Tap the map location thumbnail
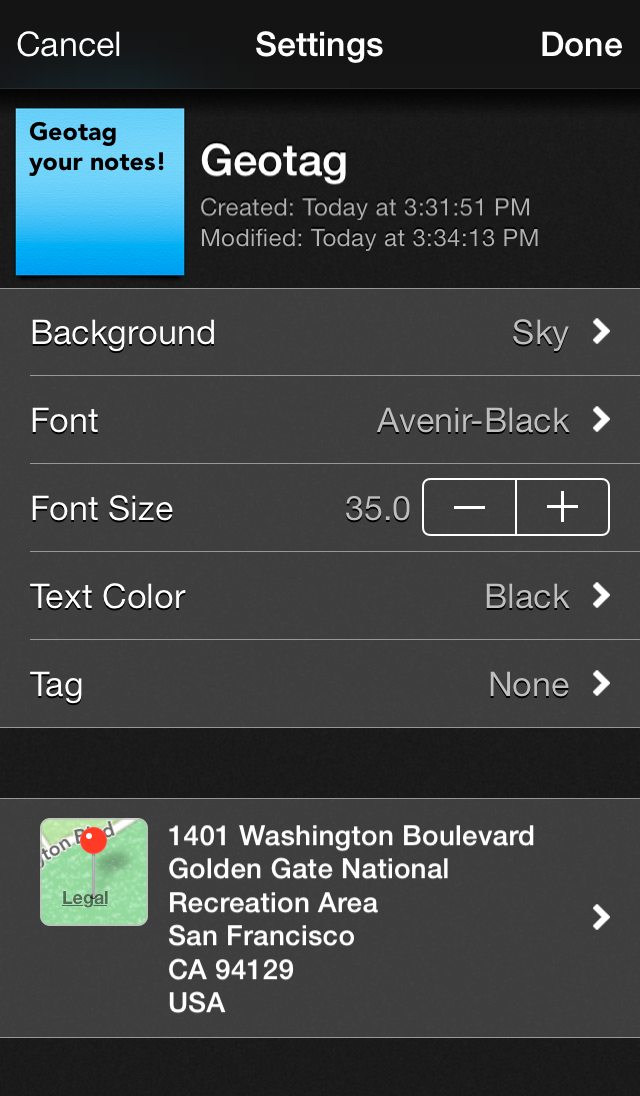This screenshot has height=1096, width=640. [x=94, y=872]
